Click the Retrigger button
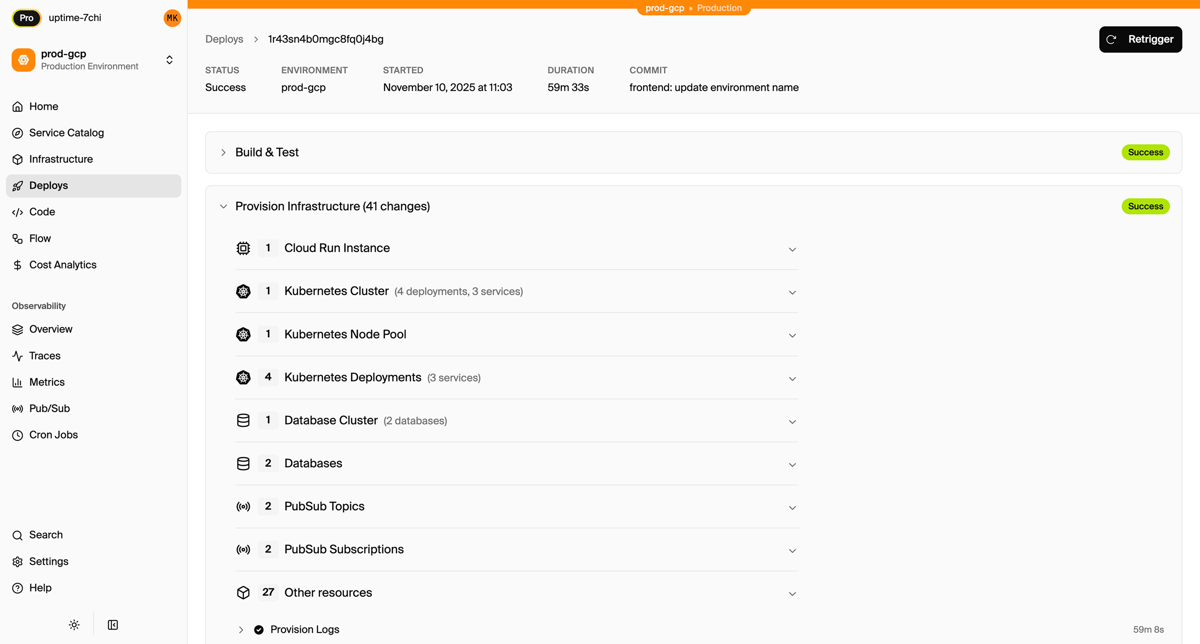1200x644 pixels. click(x=1140, y=39)
